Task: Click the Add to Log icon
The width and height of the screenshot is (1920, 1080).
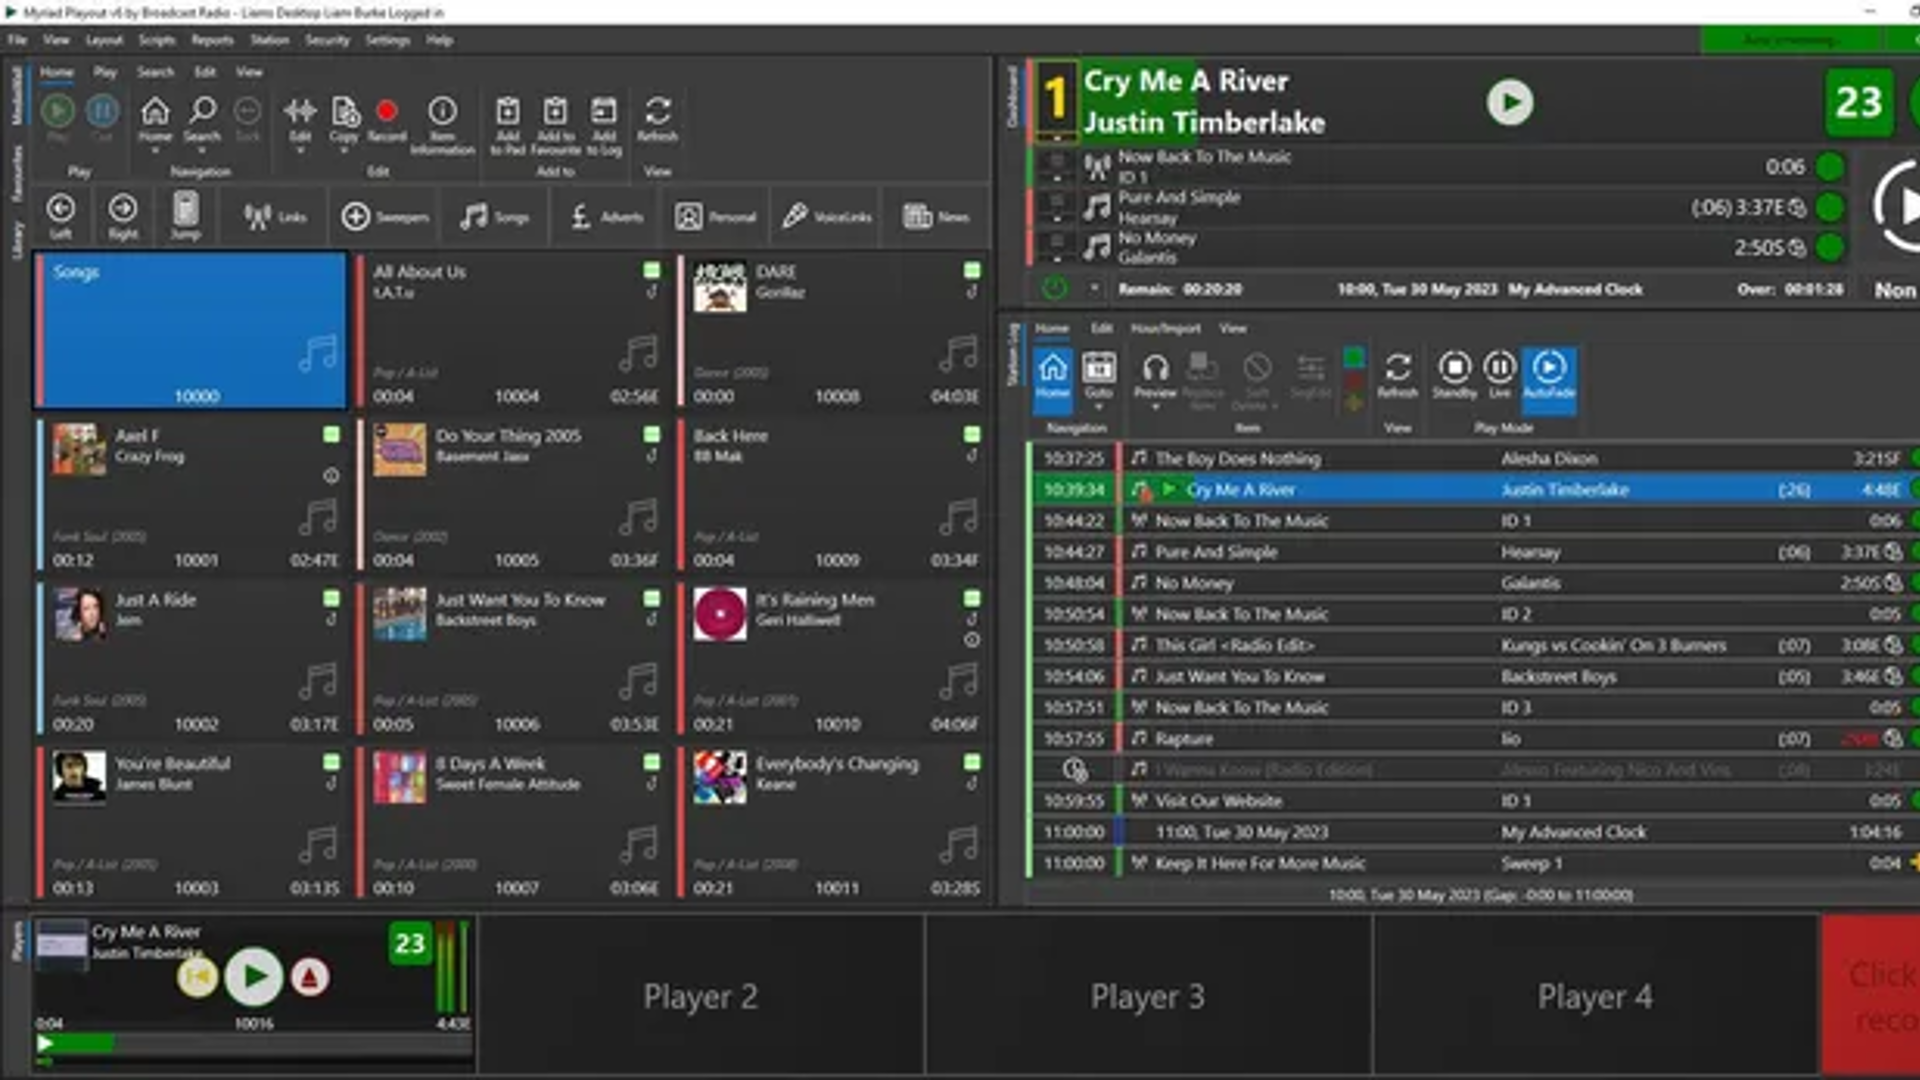Action: pos(604,125)
